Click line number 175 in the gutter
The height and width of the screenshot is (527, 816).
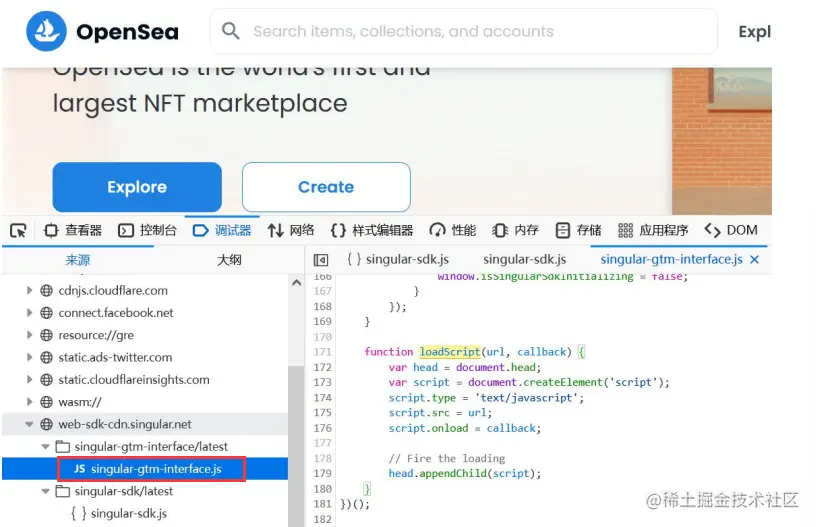coord(322,413)
